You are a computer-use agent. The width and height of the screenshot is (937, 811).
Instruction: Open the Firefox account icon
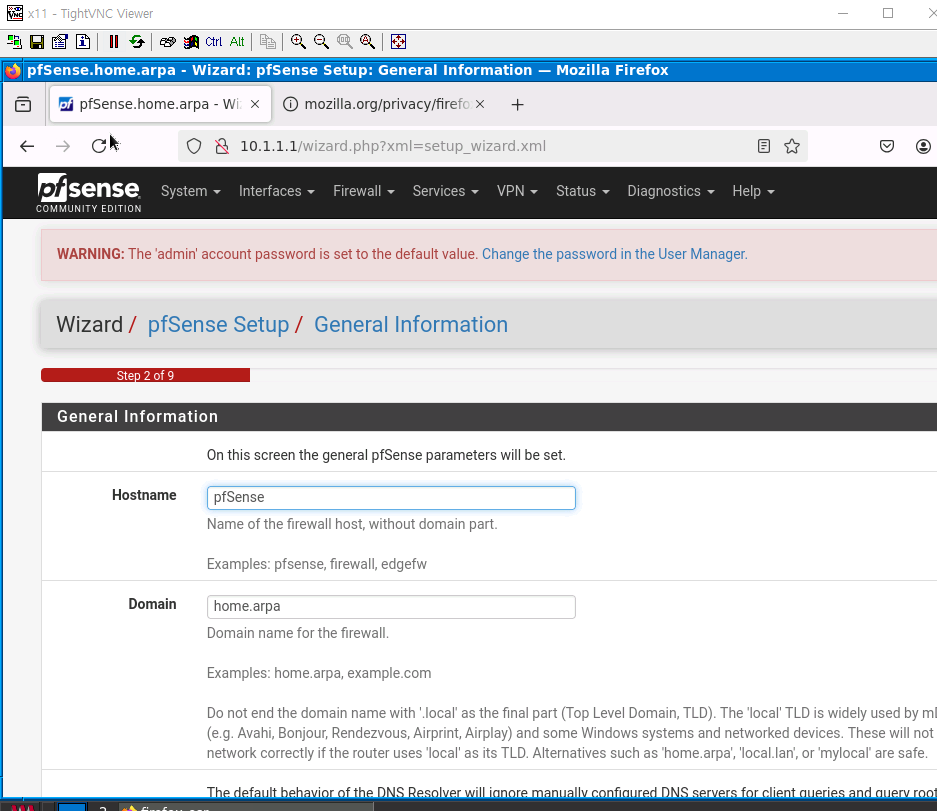923,146
